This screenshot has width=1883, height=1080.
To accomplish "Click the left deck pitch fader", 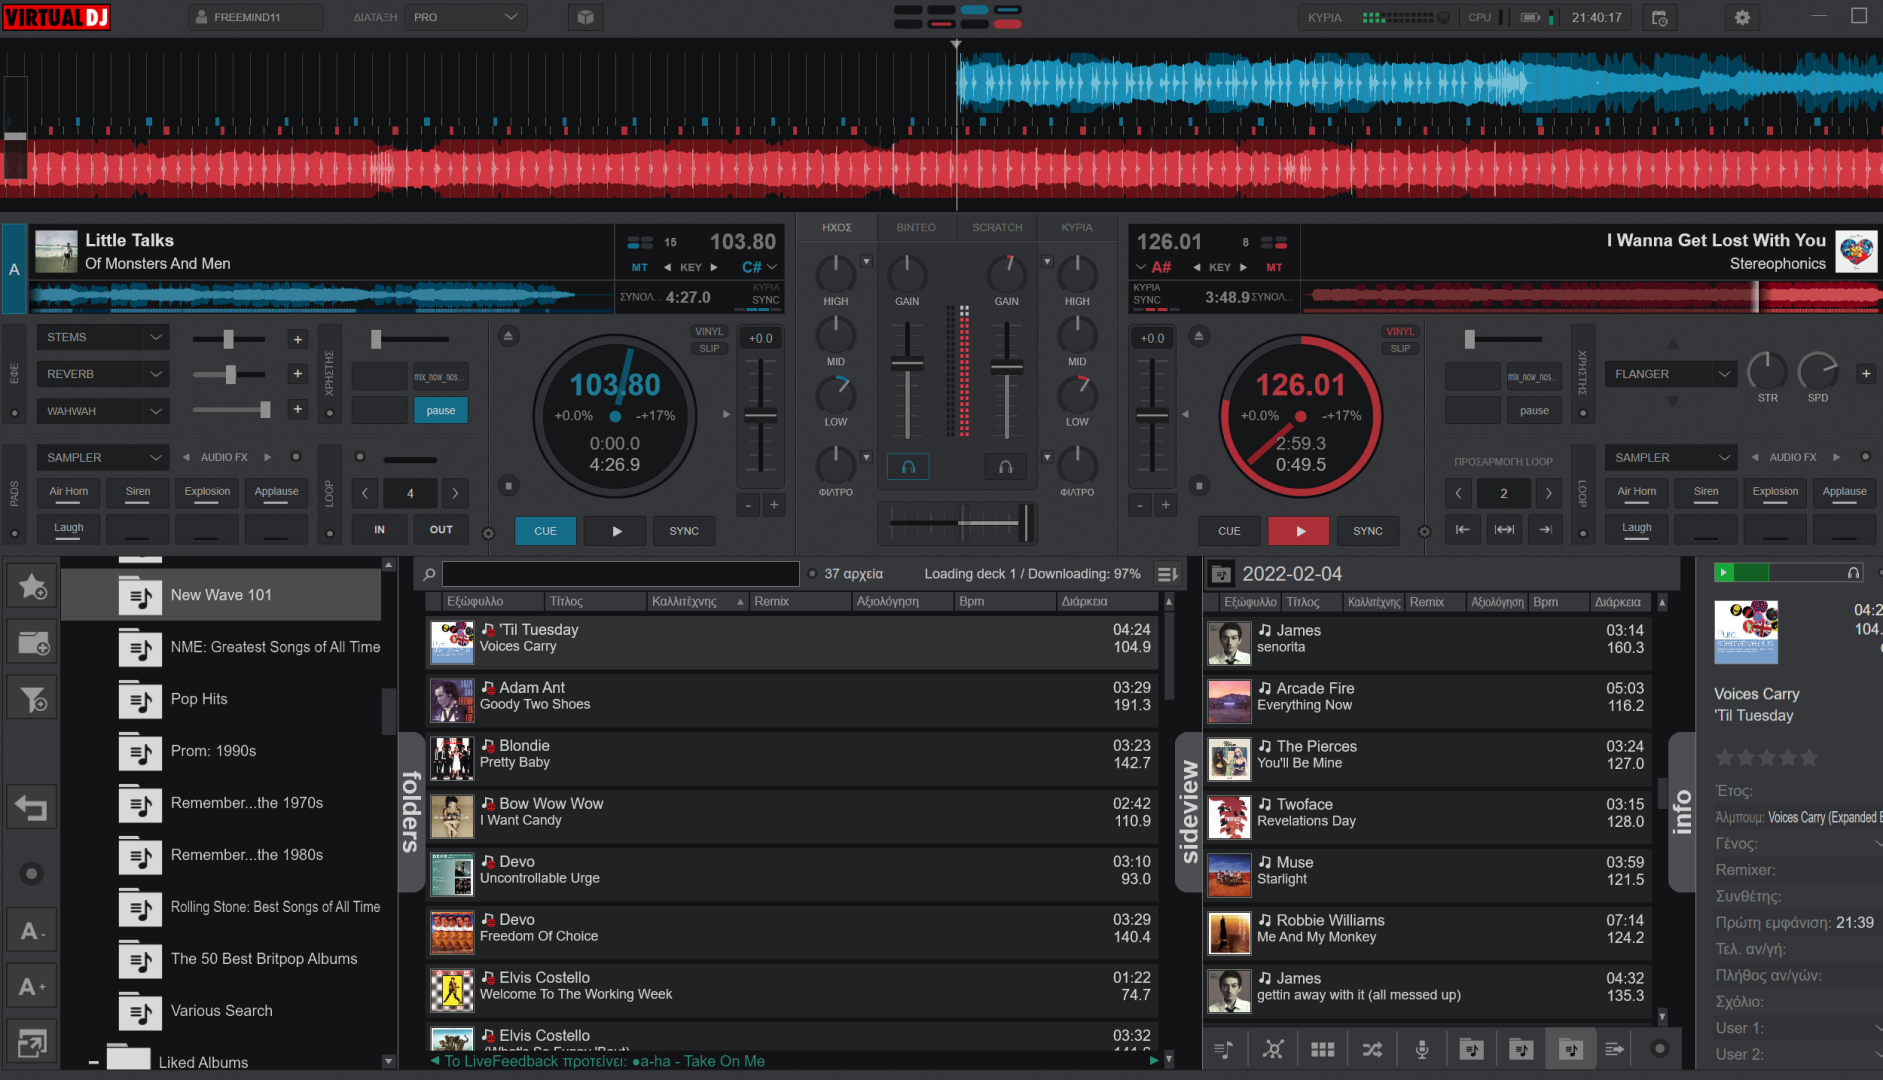I will coord(761,415).
